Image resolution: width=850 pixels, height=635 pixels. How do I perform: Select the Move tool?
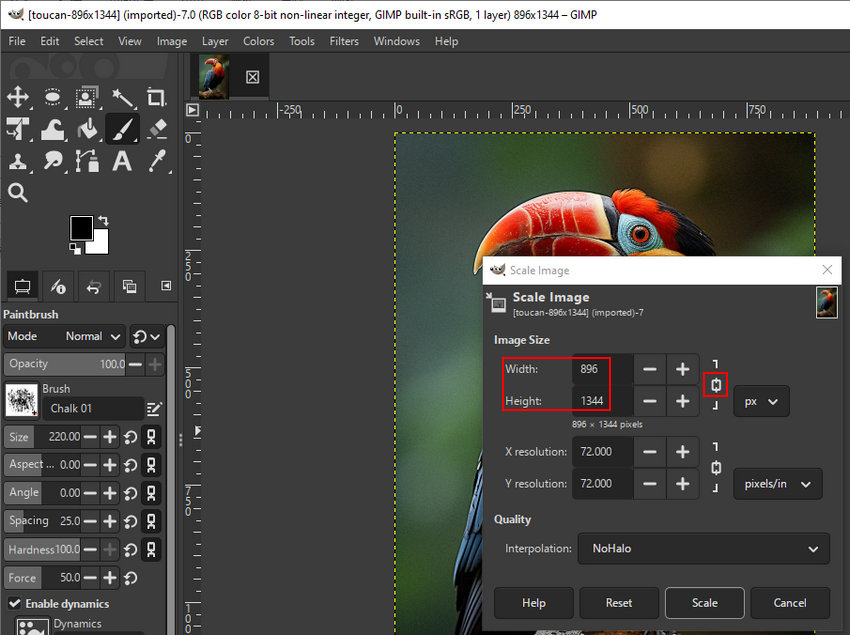click(x=18, y=98)
